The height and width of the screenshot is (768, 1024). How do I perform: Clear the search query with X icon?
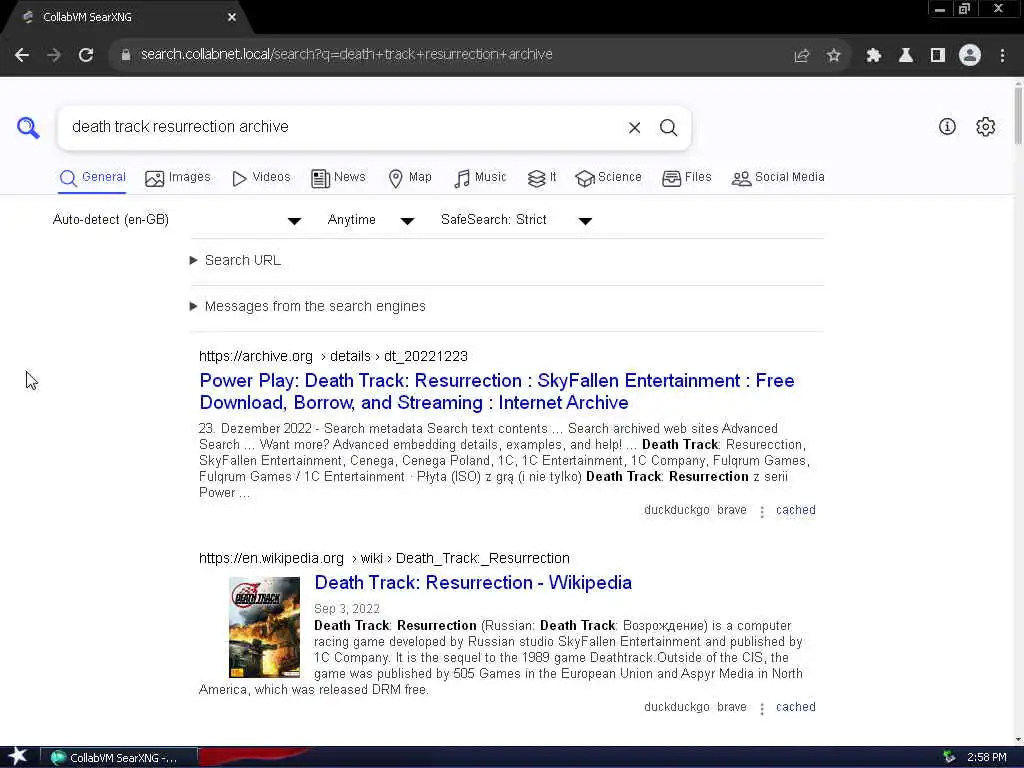coord(634,127)
